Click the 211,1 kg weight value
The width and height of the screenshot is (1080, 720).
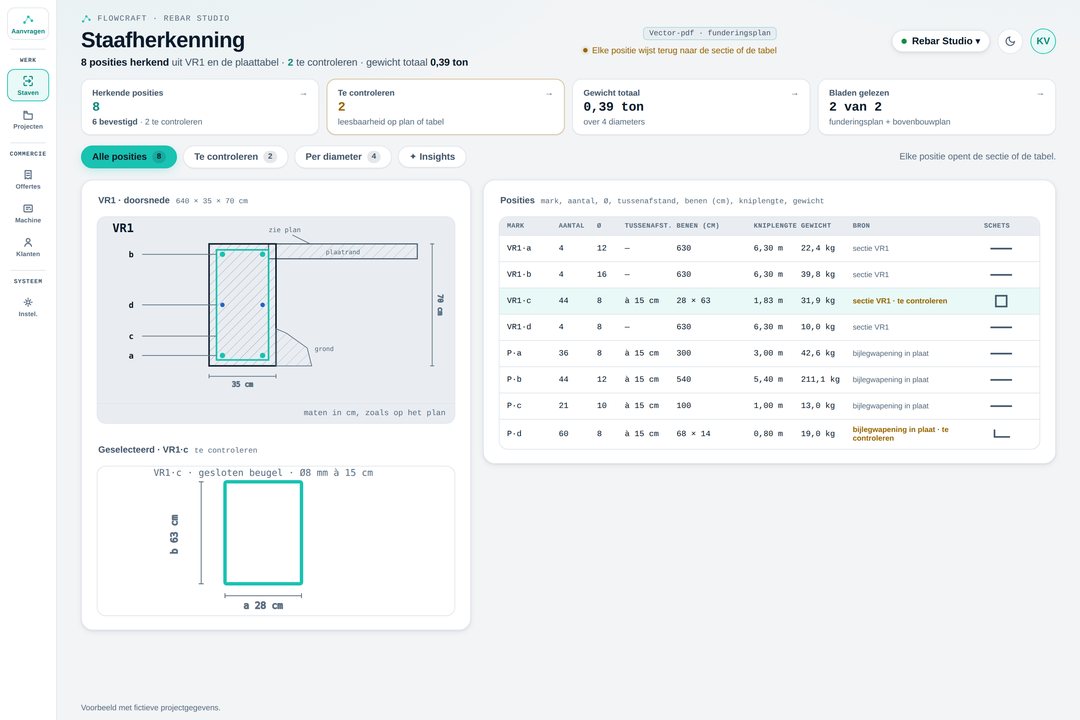(x=820, y=380)
